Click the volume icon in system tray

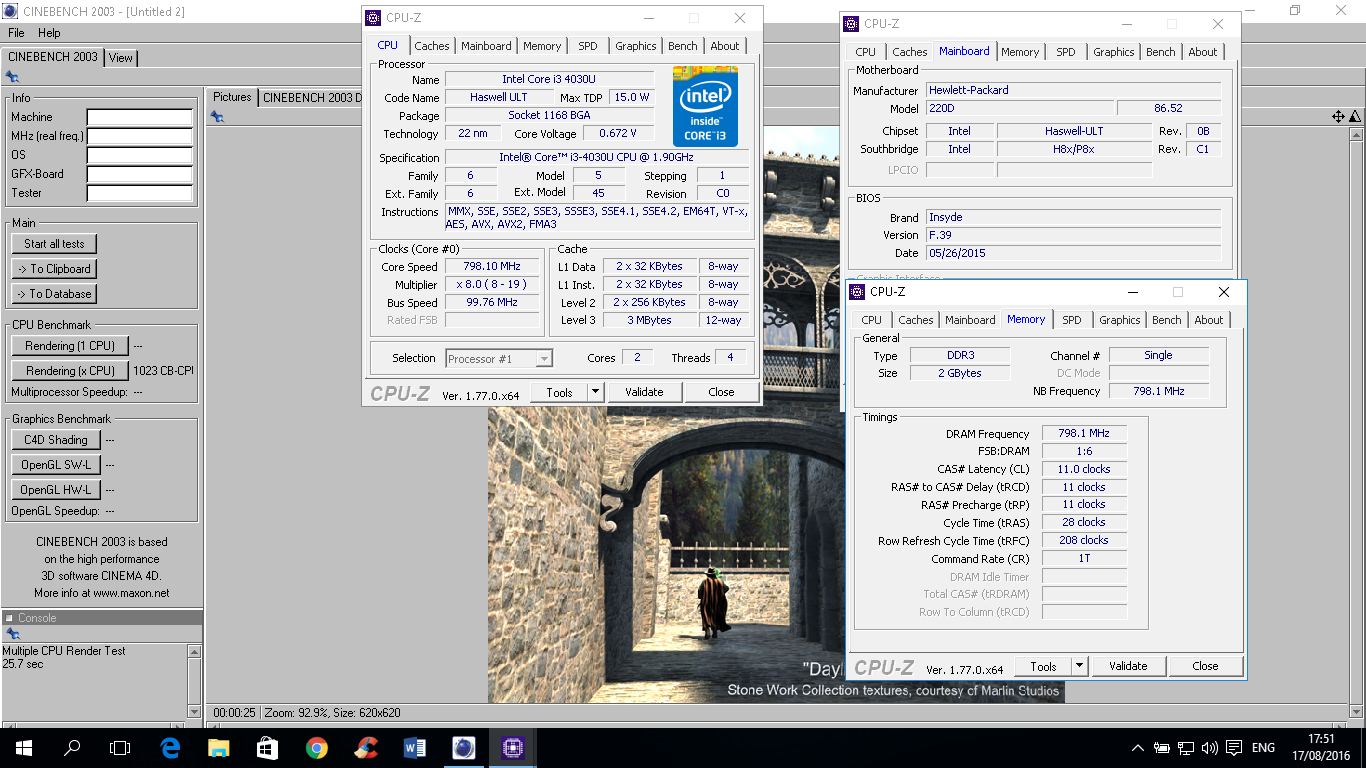coord(1210,748)
